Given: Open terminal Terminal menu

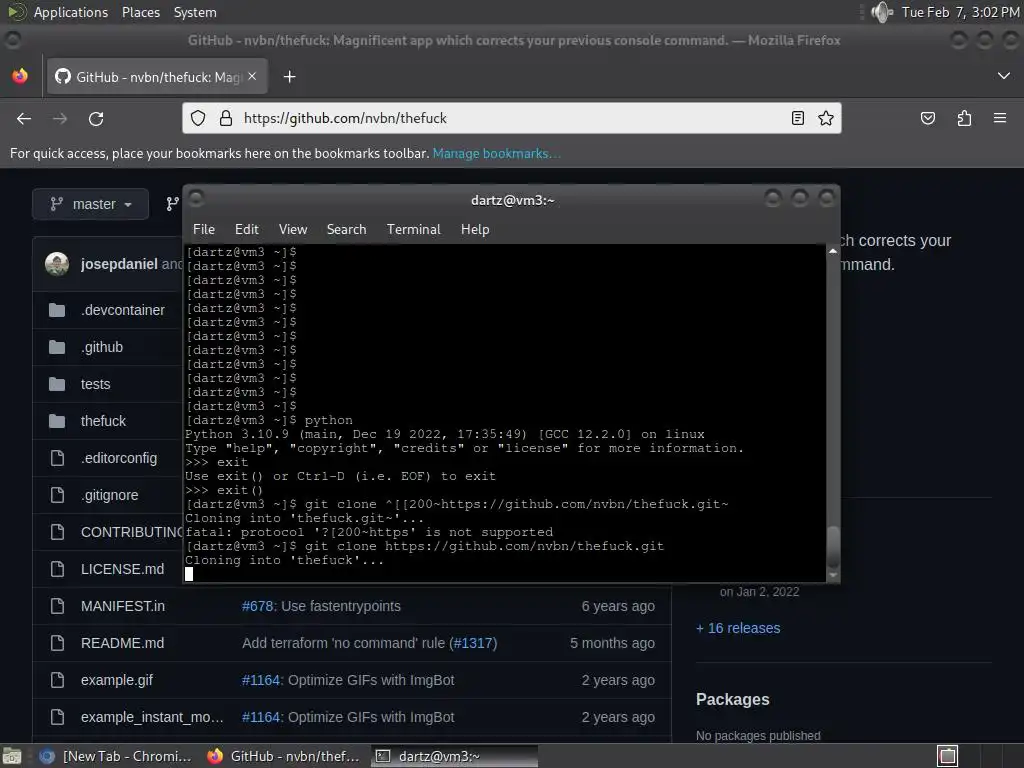Looking at the screenshot, I should click(x=413, y=229).
